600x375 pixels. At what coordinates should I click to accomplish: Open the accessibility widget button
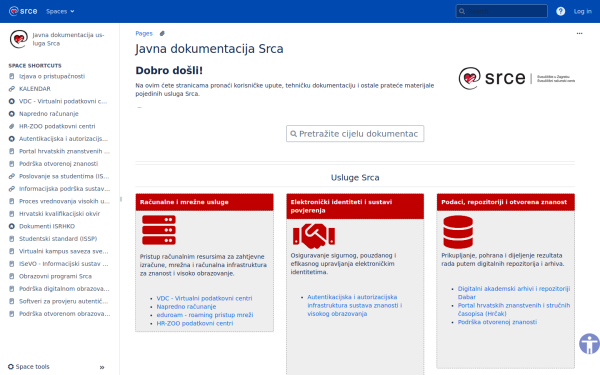pos(589,344)
